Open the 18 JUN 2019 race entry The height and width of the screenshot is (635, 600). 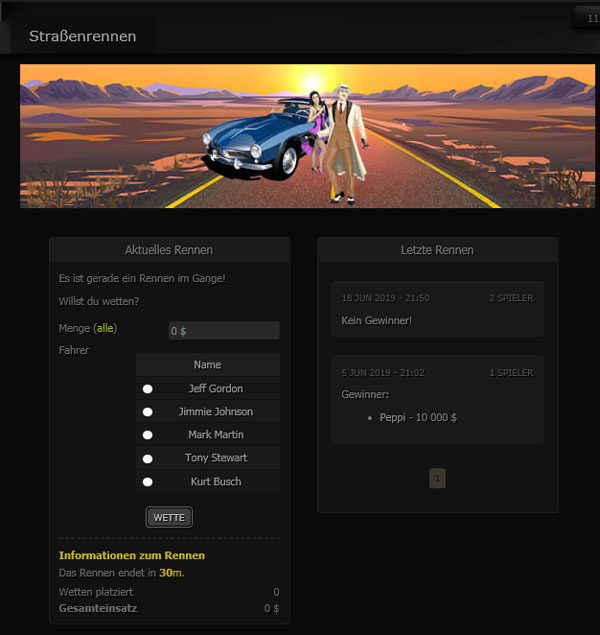[x=437, y=309]
